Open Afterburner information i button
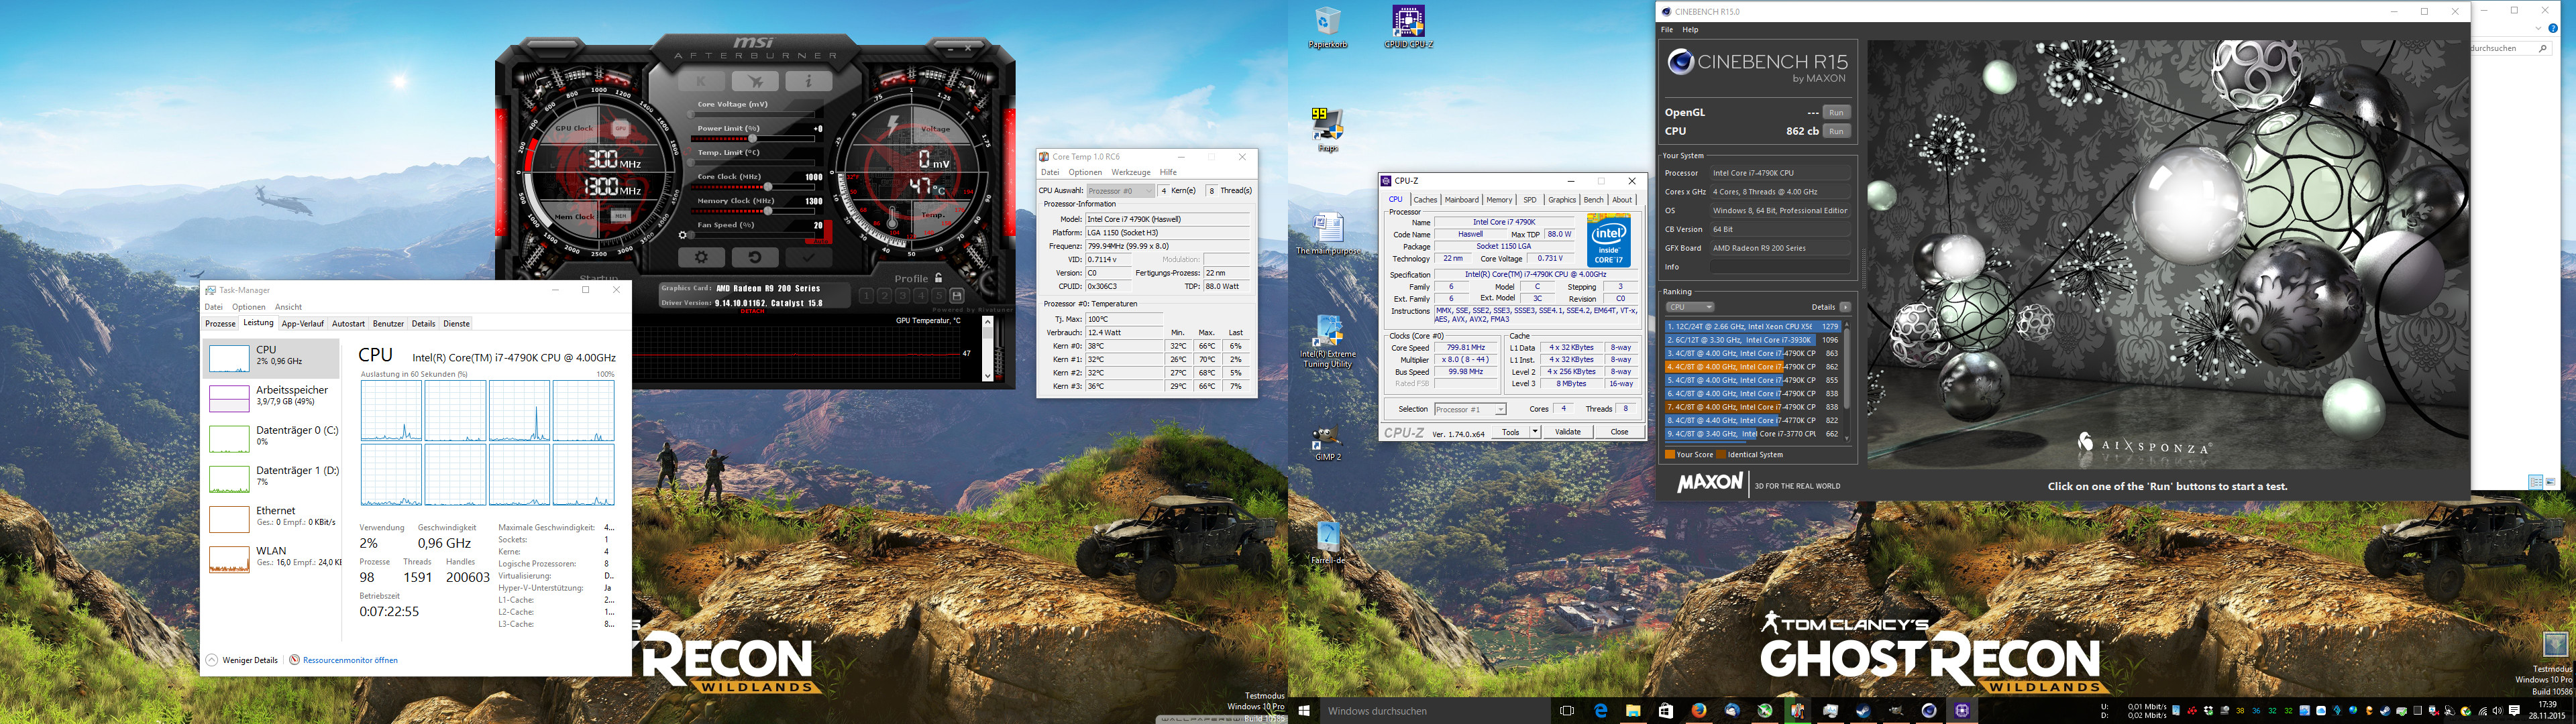The width and height of the screenshot is (2576, 724). coord(809,81)
